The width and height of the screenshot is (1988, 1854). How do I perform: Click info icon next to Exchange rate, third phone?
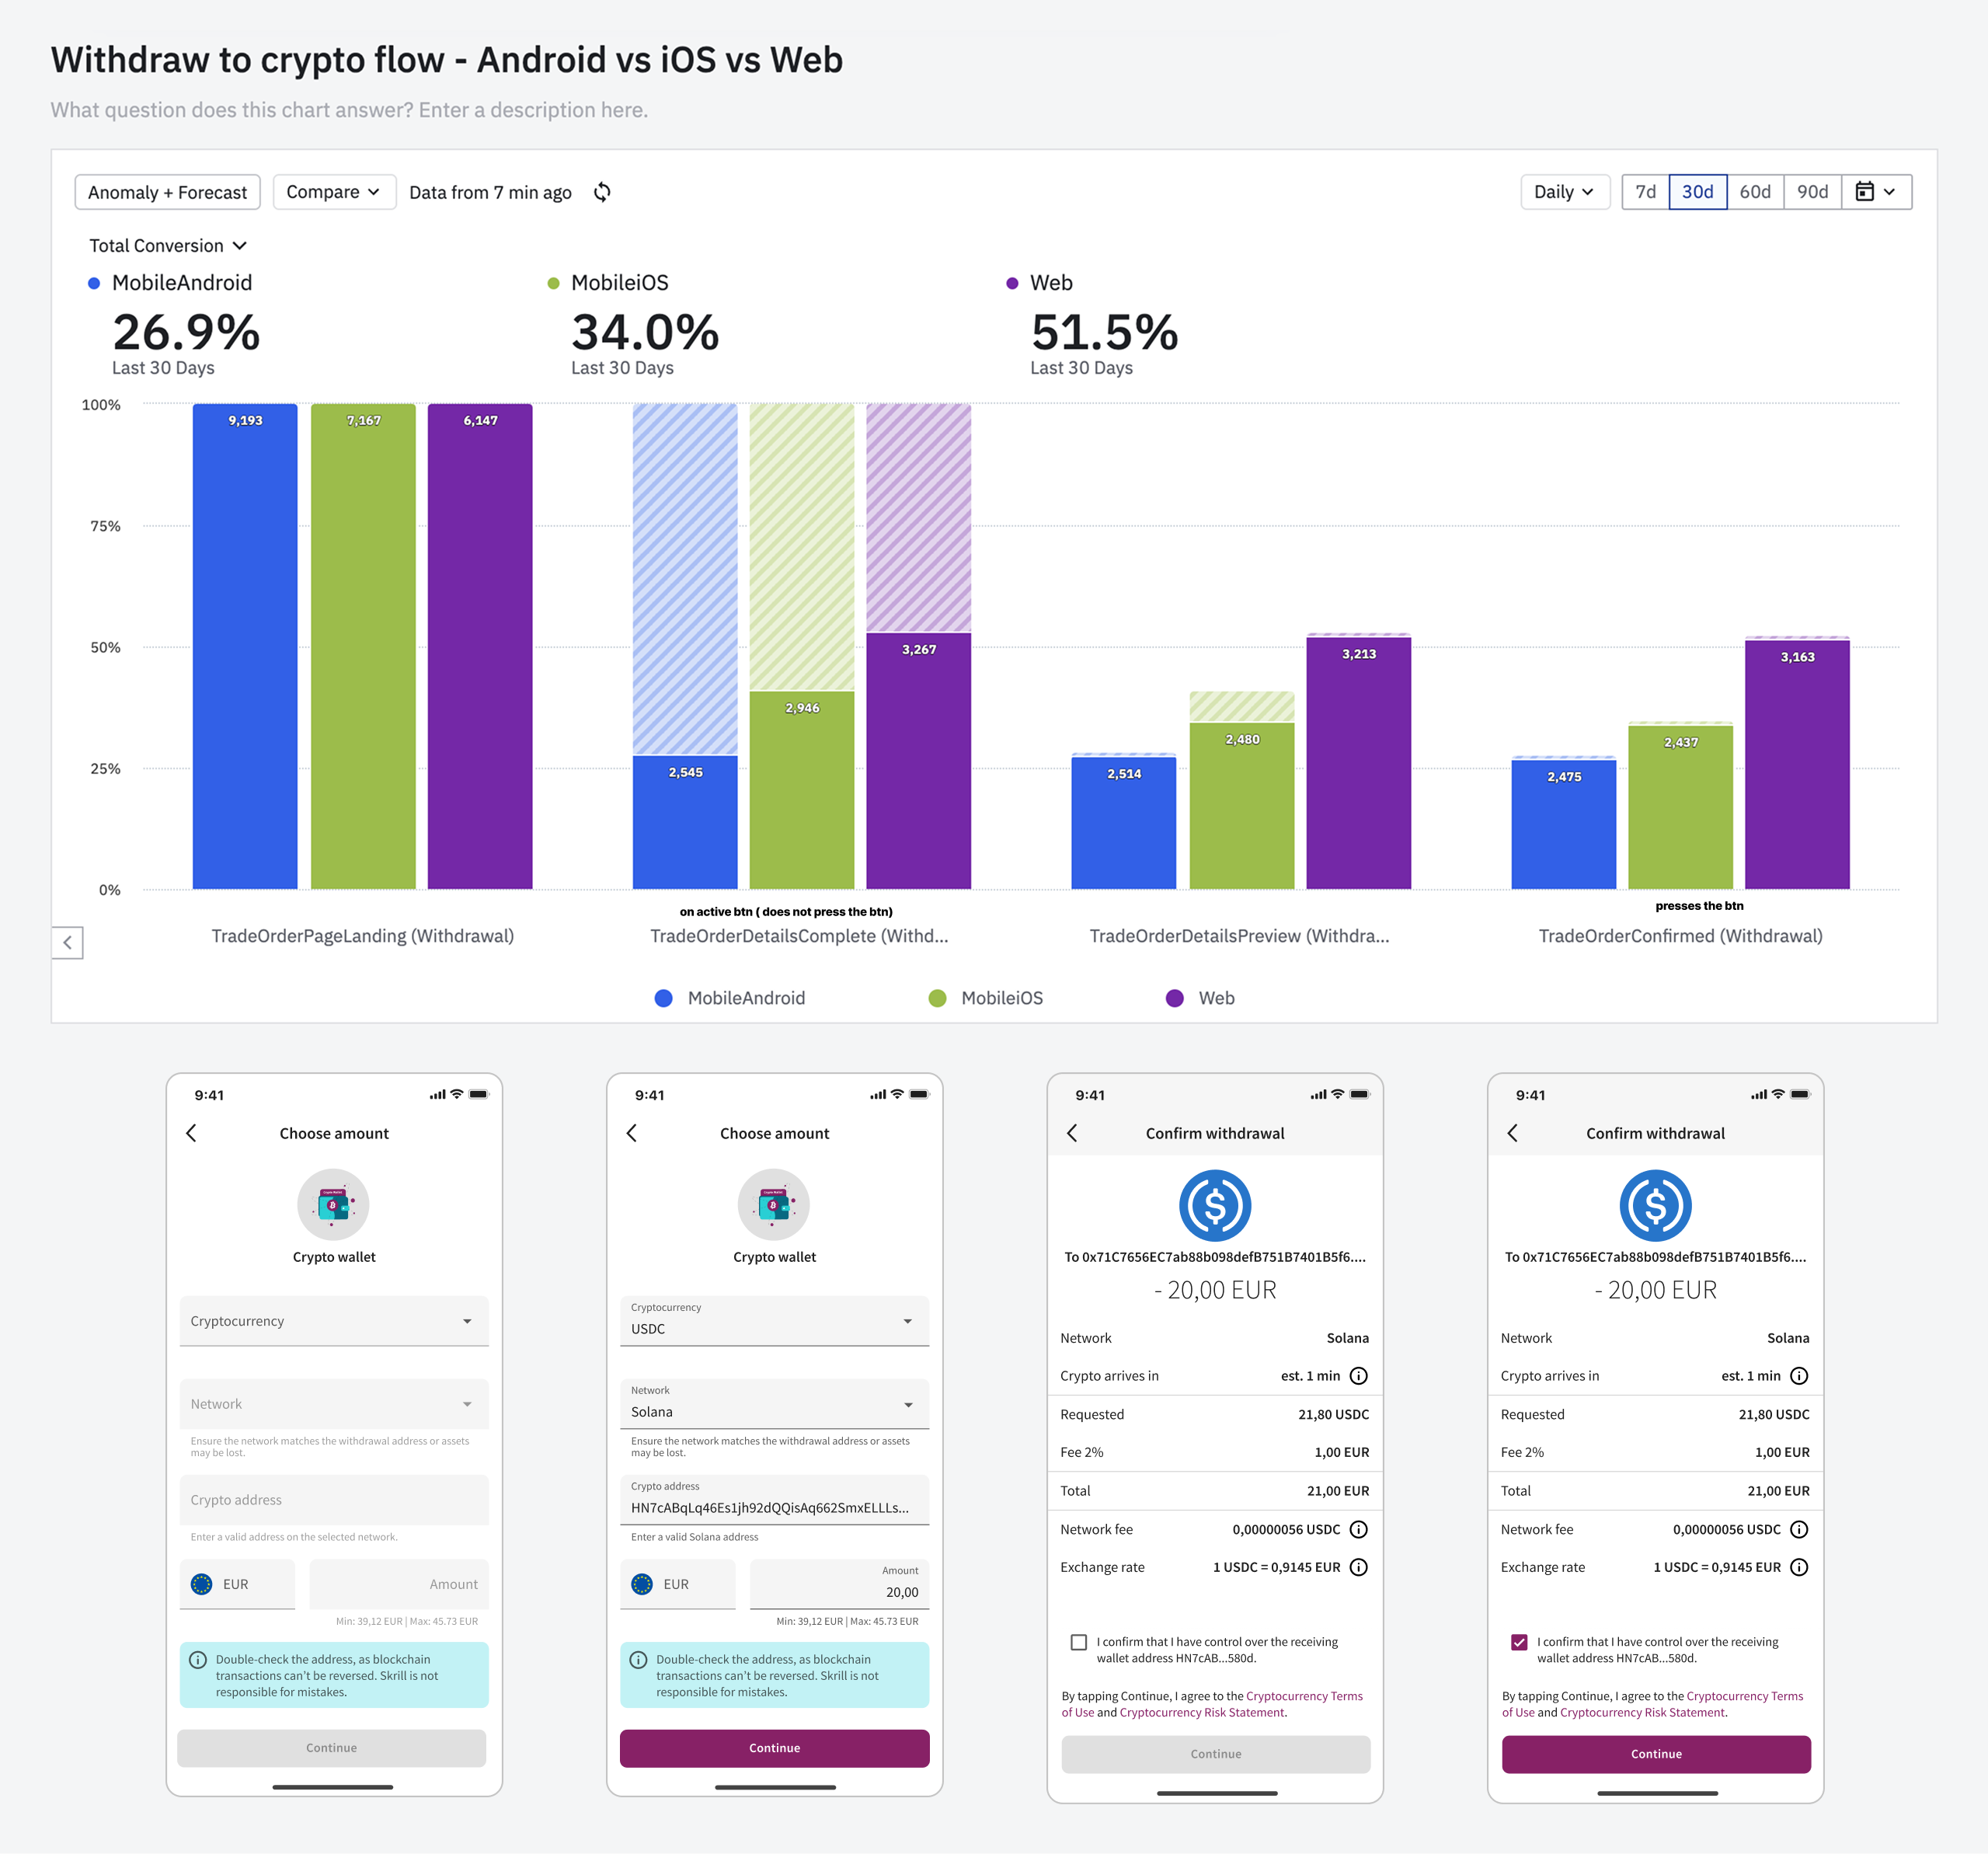click(1358, 1567)
